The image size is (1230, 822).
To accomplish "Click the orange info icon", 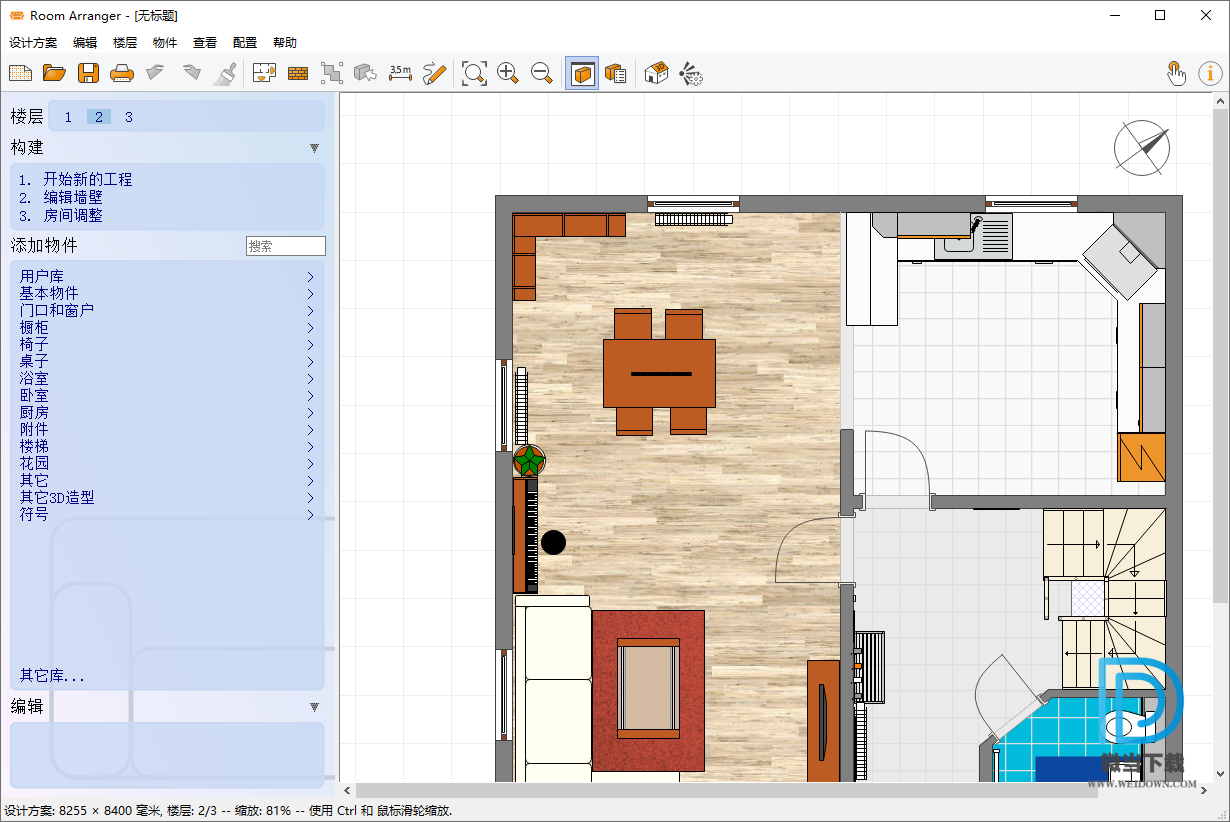I will [x=1211, y=73].
